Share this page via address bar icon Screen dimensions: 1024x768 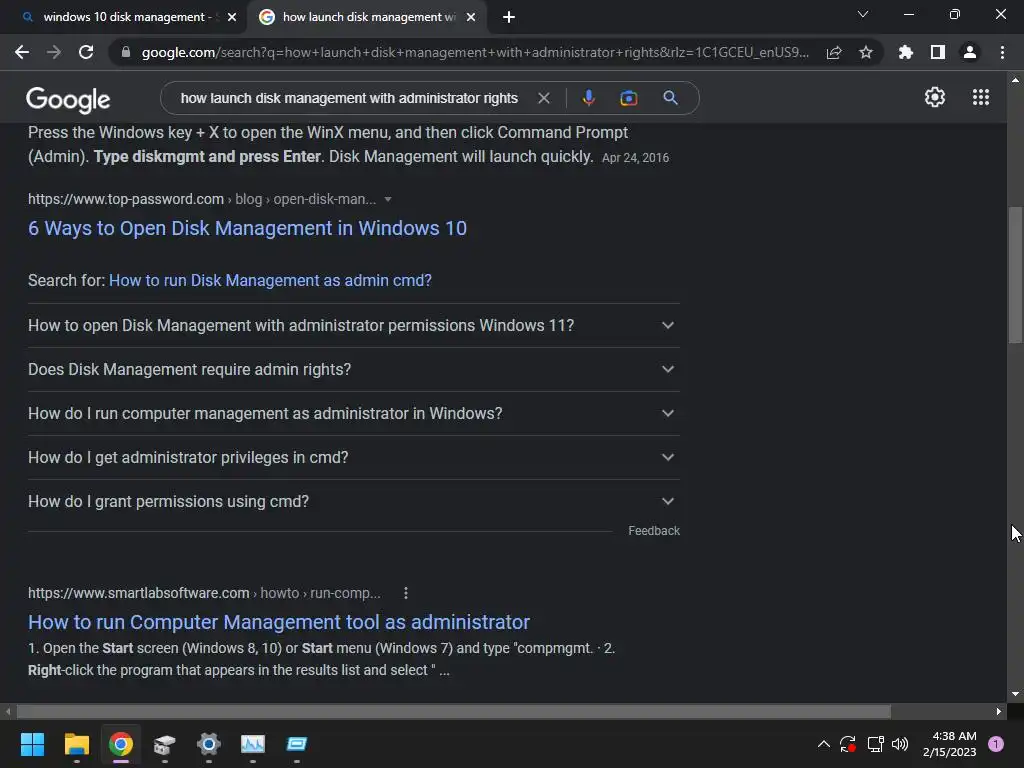pos(834,52)
